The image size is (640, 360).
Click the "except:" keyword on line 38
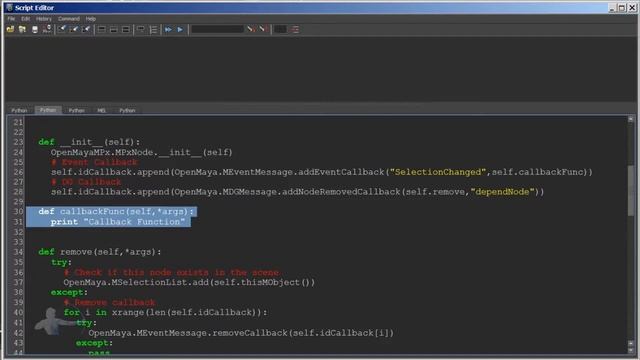tap(69, 293)
